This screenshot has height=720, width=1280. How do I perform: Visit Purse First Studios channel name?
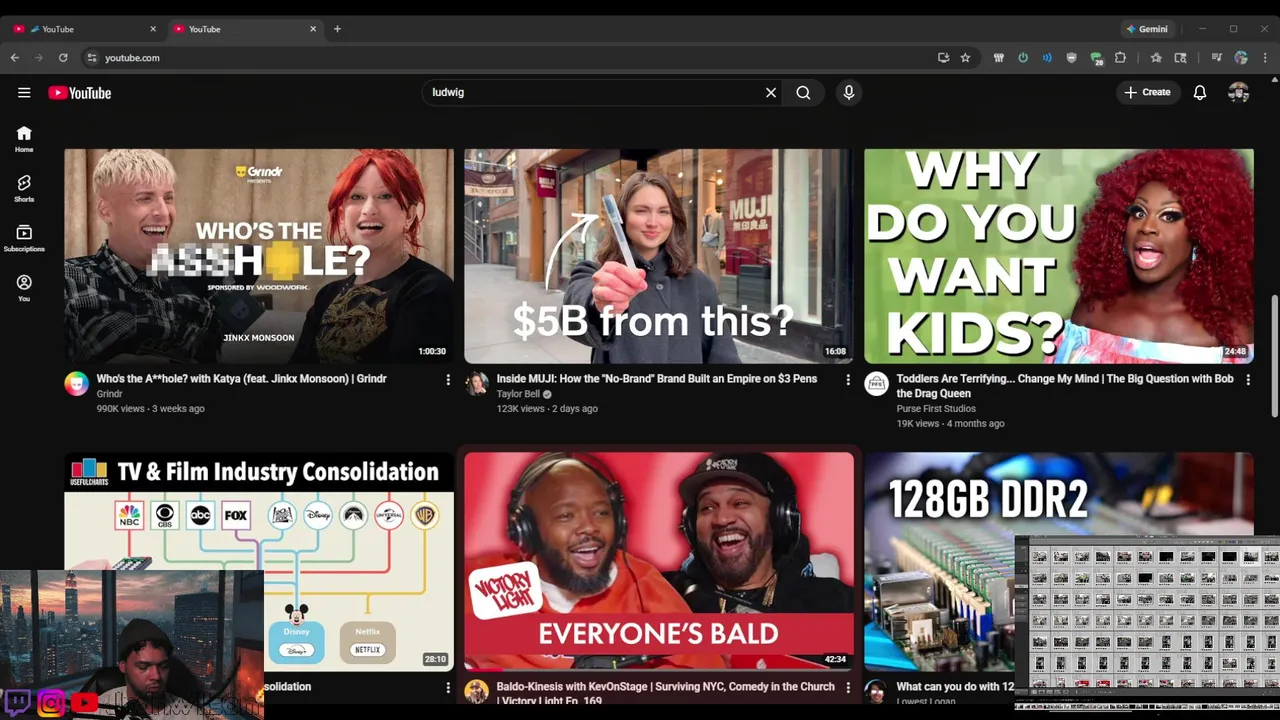[x=934, y=408]
